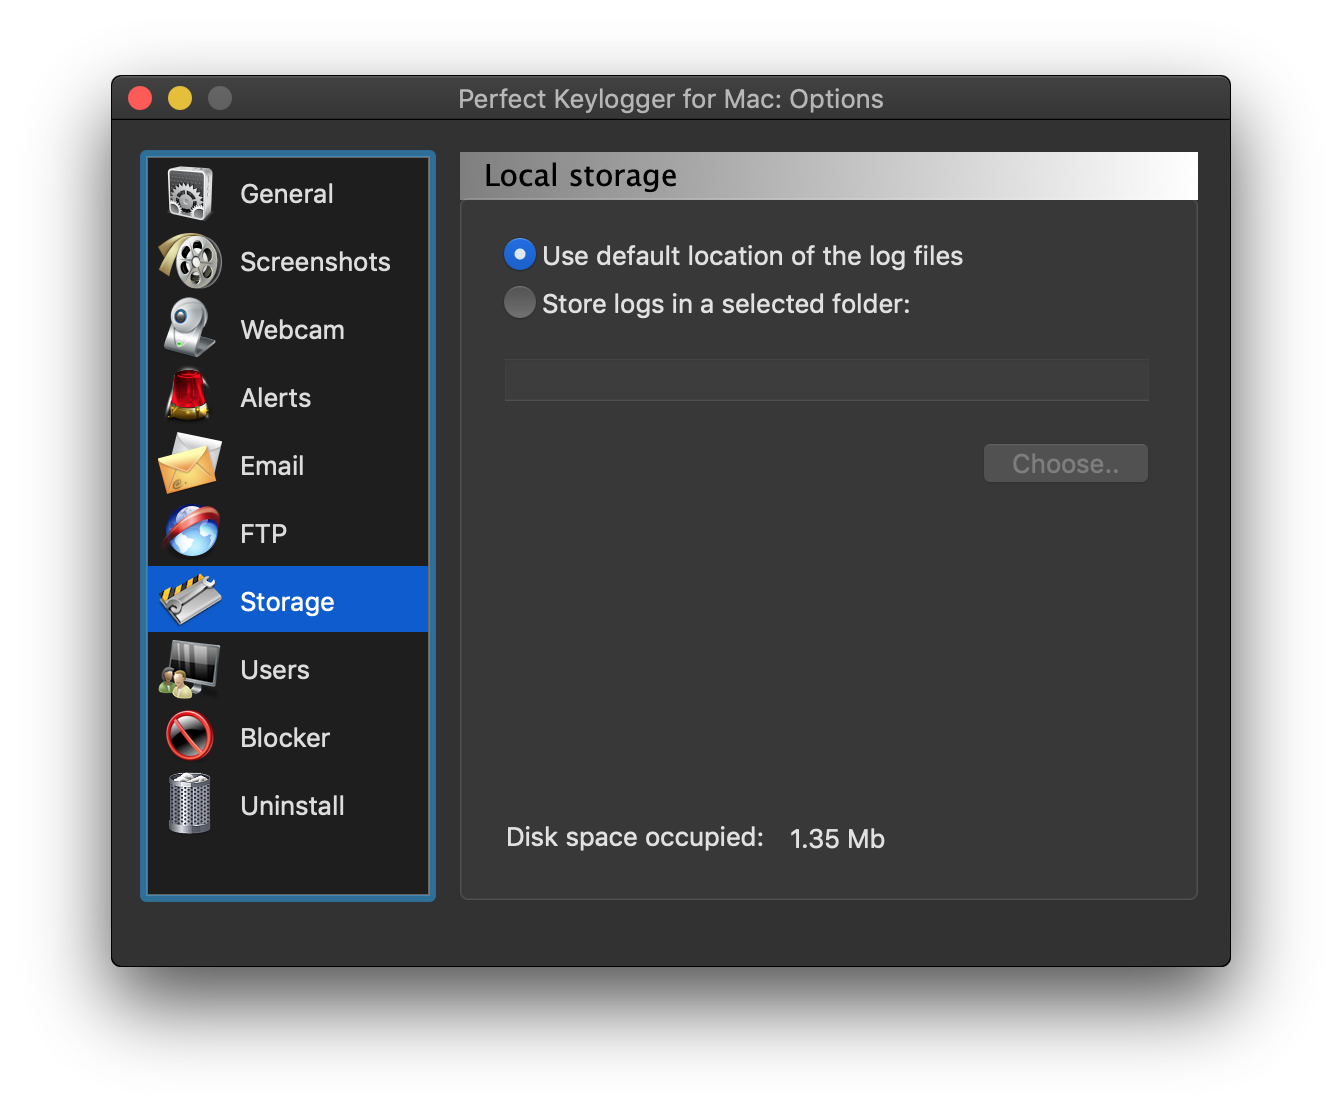Select the Email envelope icon

(x=189, y=465)
